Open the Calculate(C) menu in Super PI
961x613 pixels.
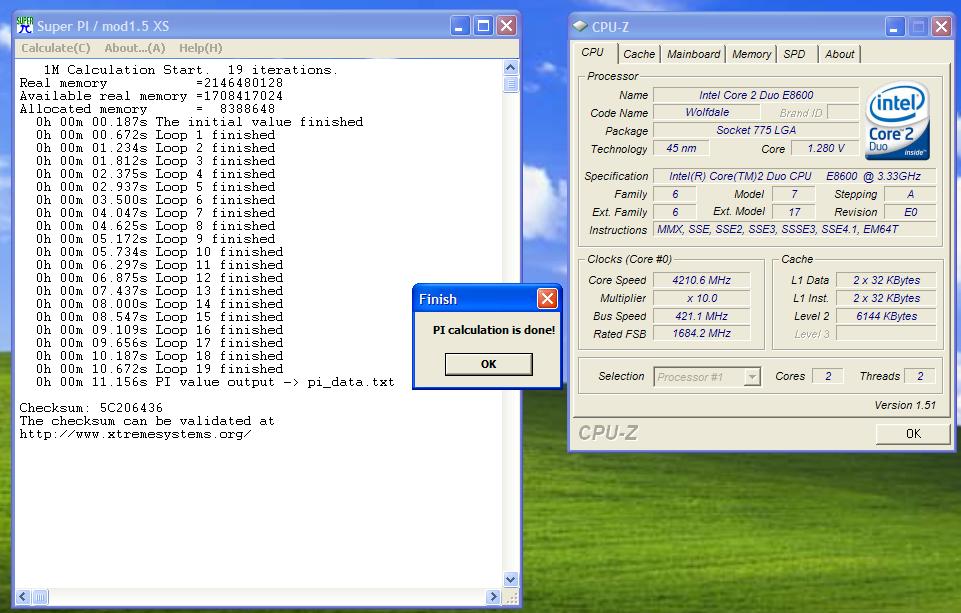56,48
